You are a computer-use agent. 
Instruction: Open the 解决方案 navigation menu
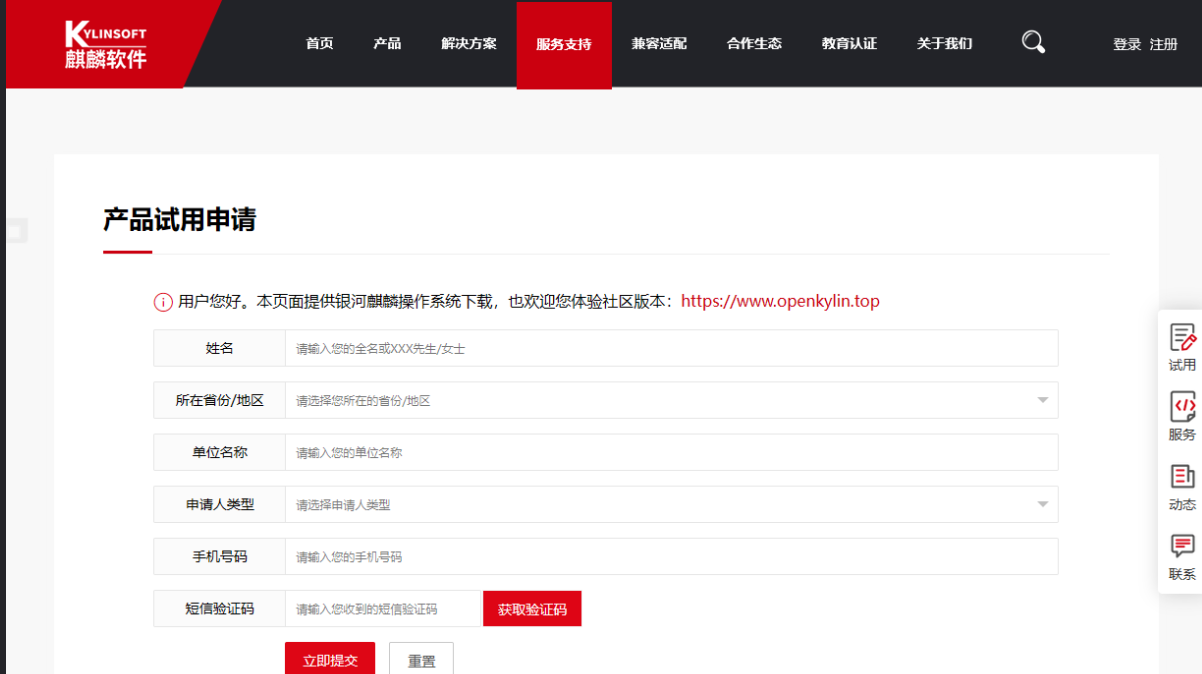click(x=468, y=44)
